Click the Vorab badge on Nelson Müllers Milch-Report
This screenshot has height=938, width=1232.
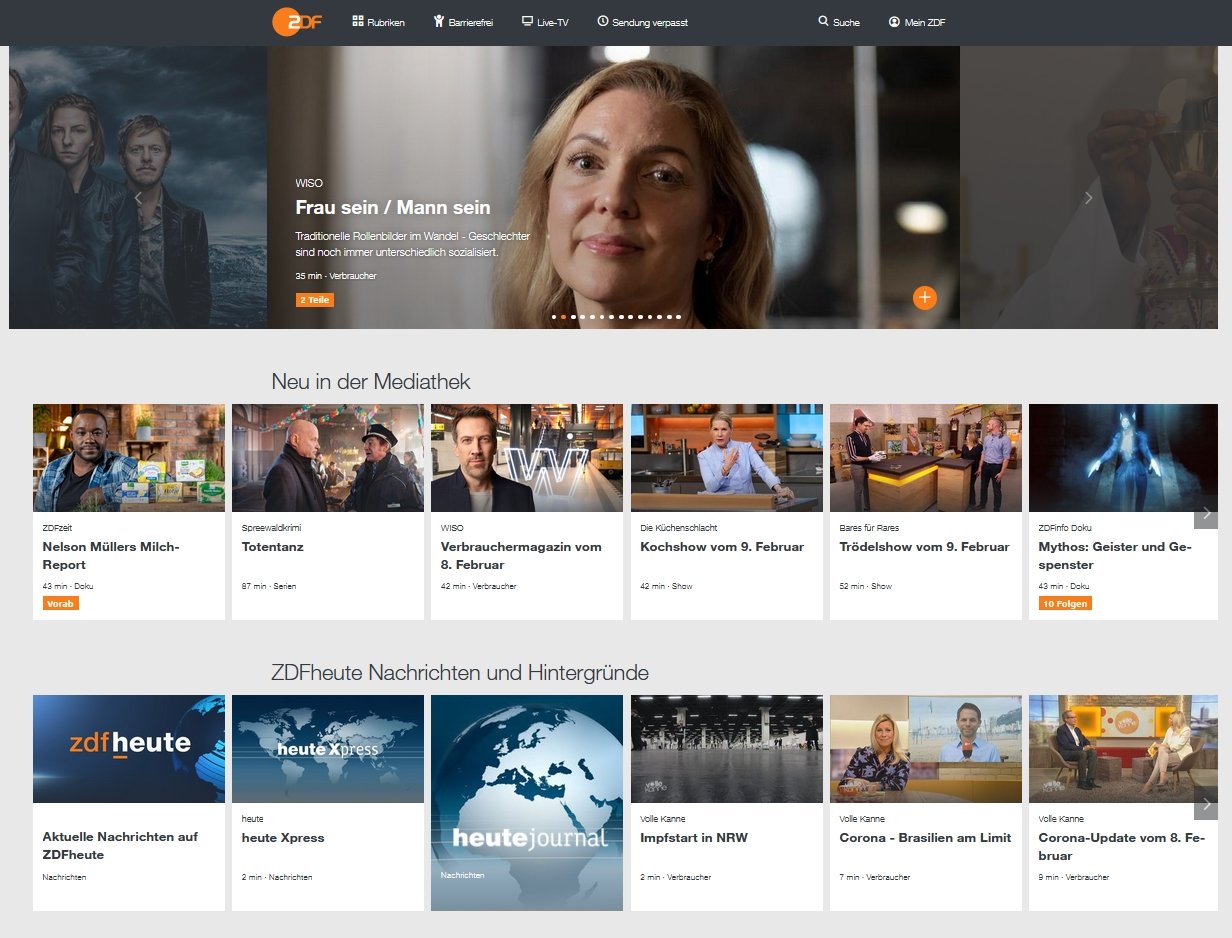coord(61,603)
